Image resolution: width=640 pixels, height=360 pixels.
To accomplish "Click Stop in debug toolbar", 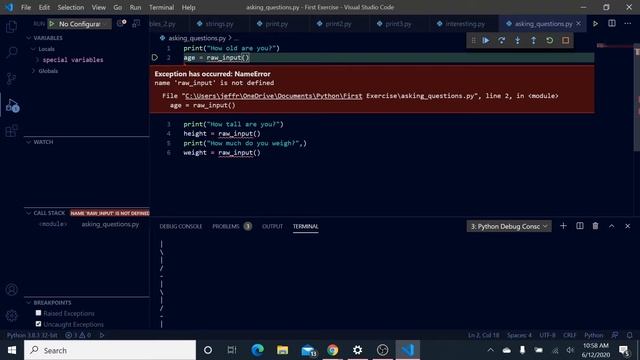I will 566,40.
